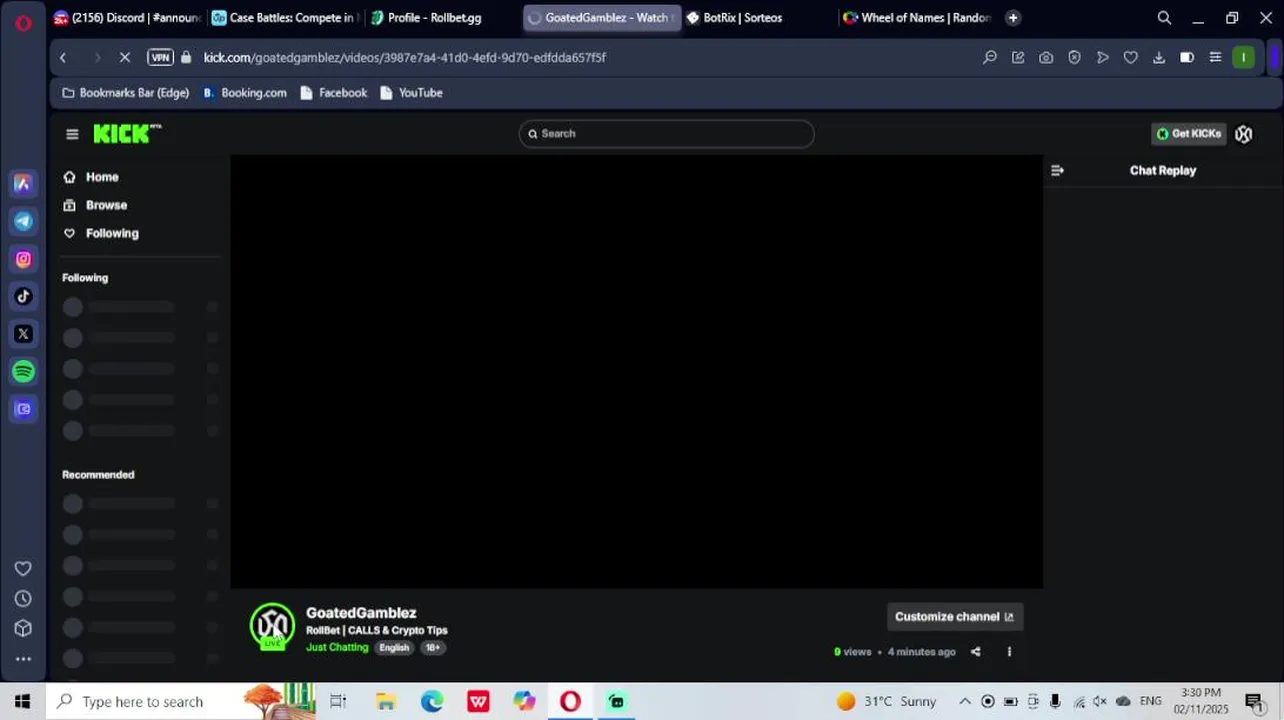Open a new browser tab
The image size is (1284, 720).
[x=1013, y=18]
